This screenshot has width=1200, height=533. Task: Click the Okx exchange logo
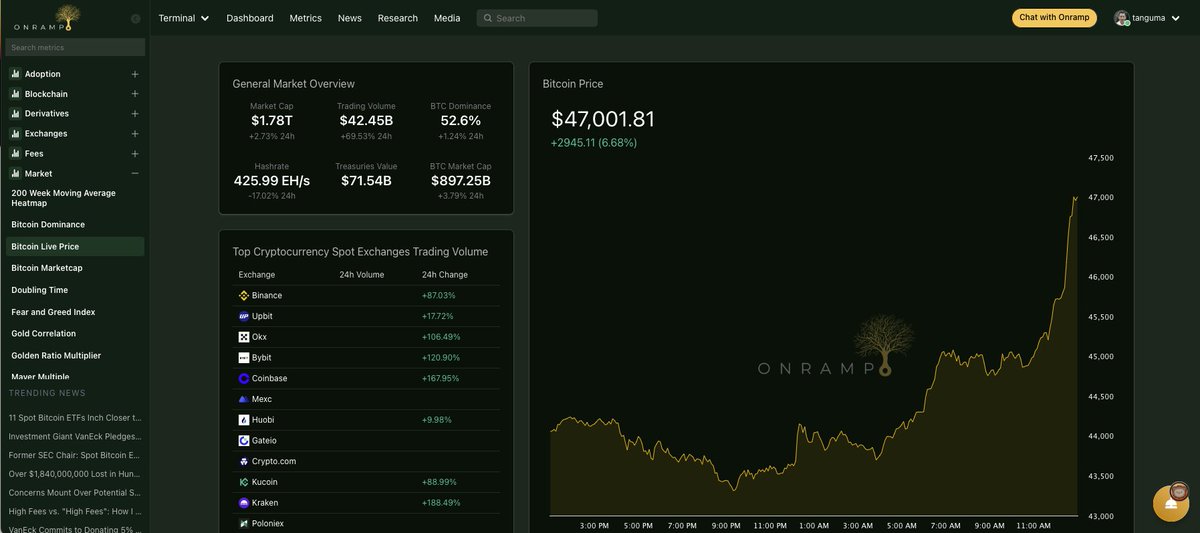pos(243,337)
